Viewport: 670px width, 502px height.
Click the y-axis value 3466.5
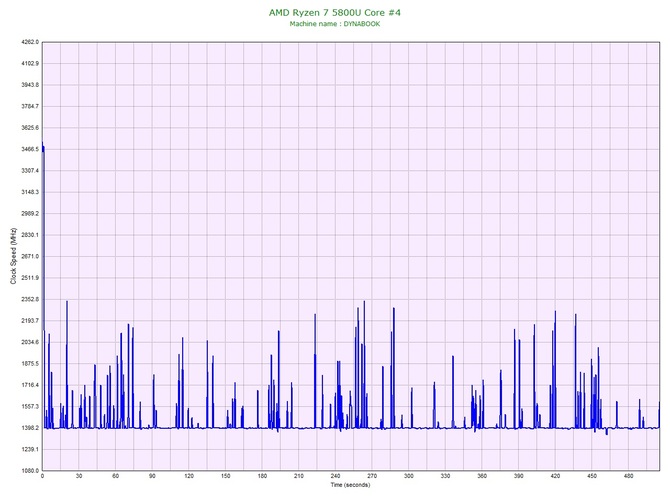pos(30,149)
